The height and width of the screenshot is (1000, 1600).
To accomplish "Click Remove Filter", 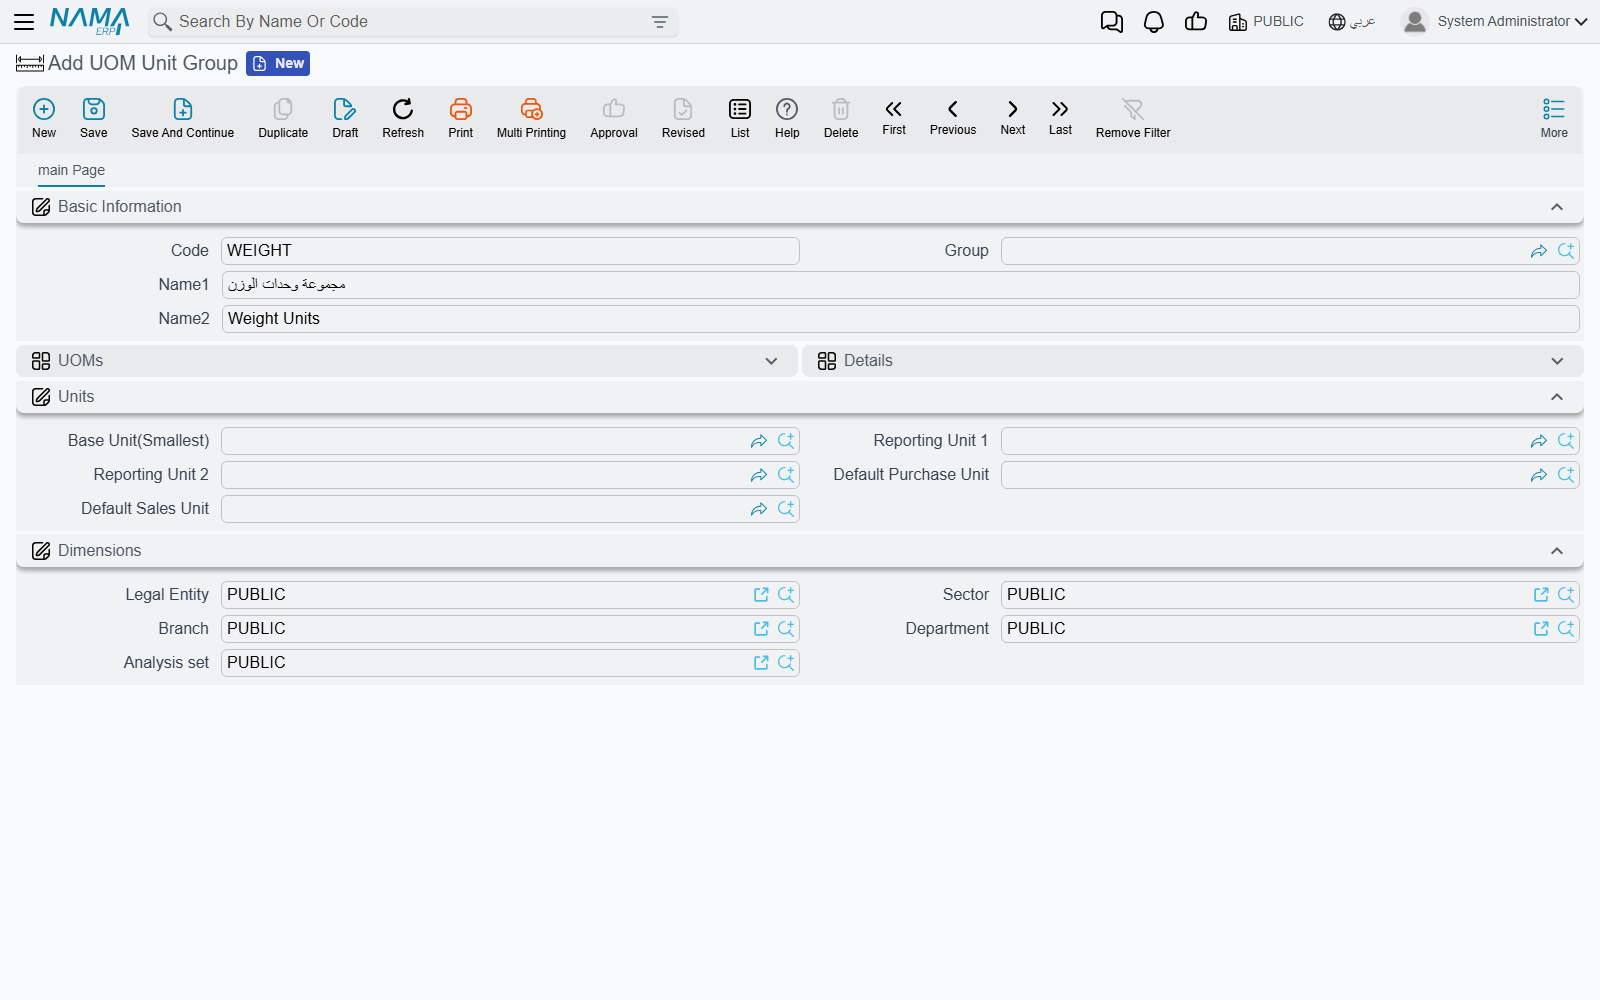I will tap(1133, 118).
